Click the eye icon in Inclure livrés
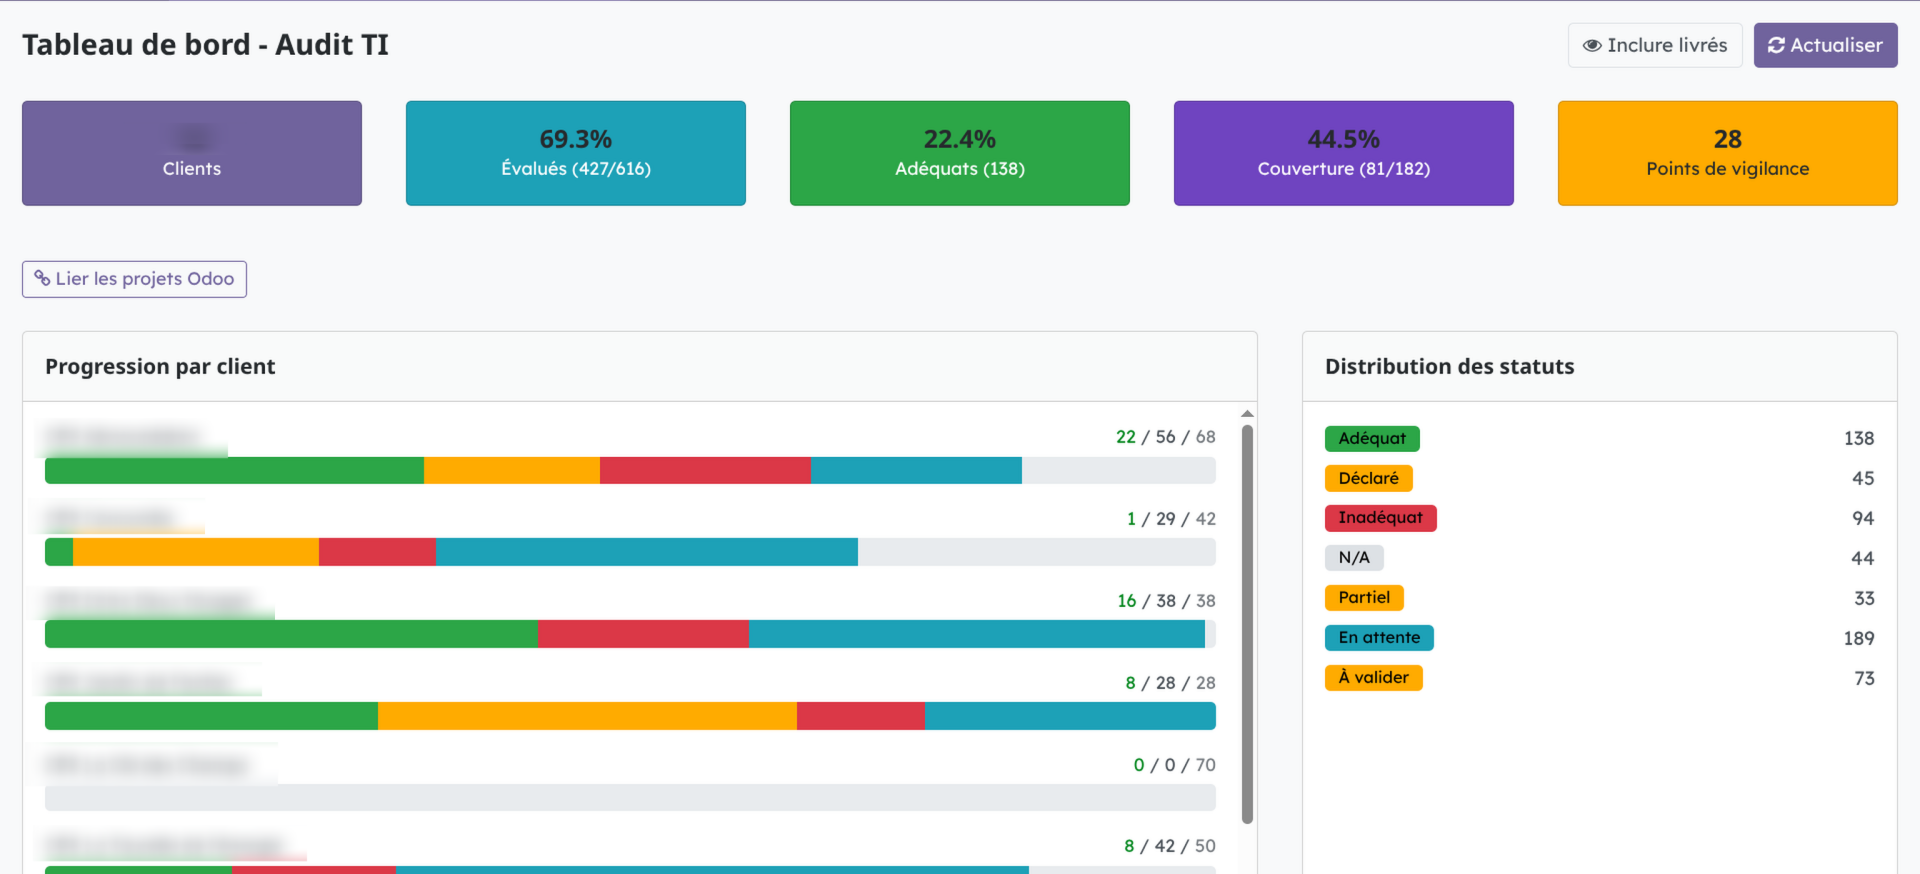This screenshot has width=1920, height=874. point(1592,46)
